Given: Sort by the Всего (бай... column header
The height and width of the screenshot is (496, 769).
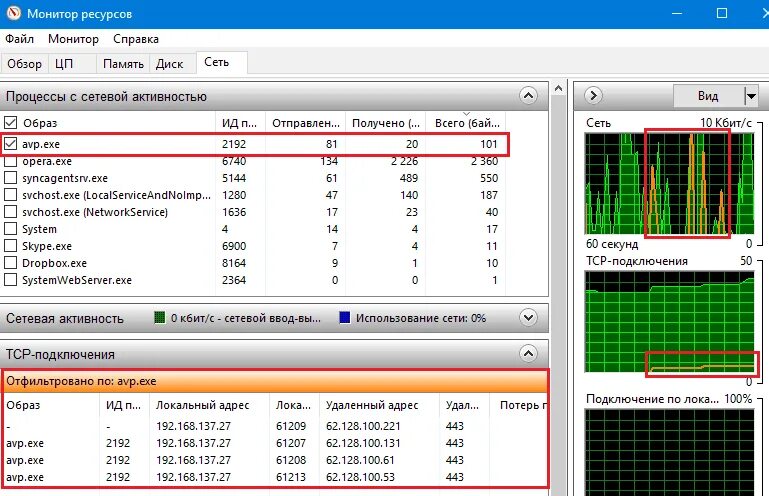Looking at the screenshot, I should click(x=466, y=123).
